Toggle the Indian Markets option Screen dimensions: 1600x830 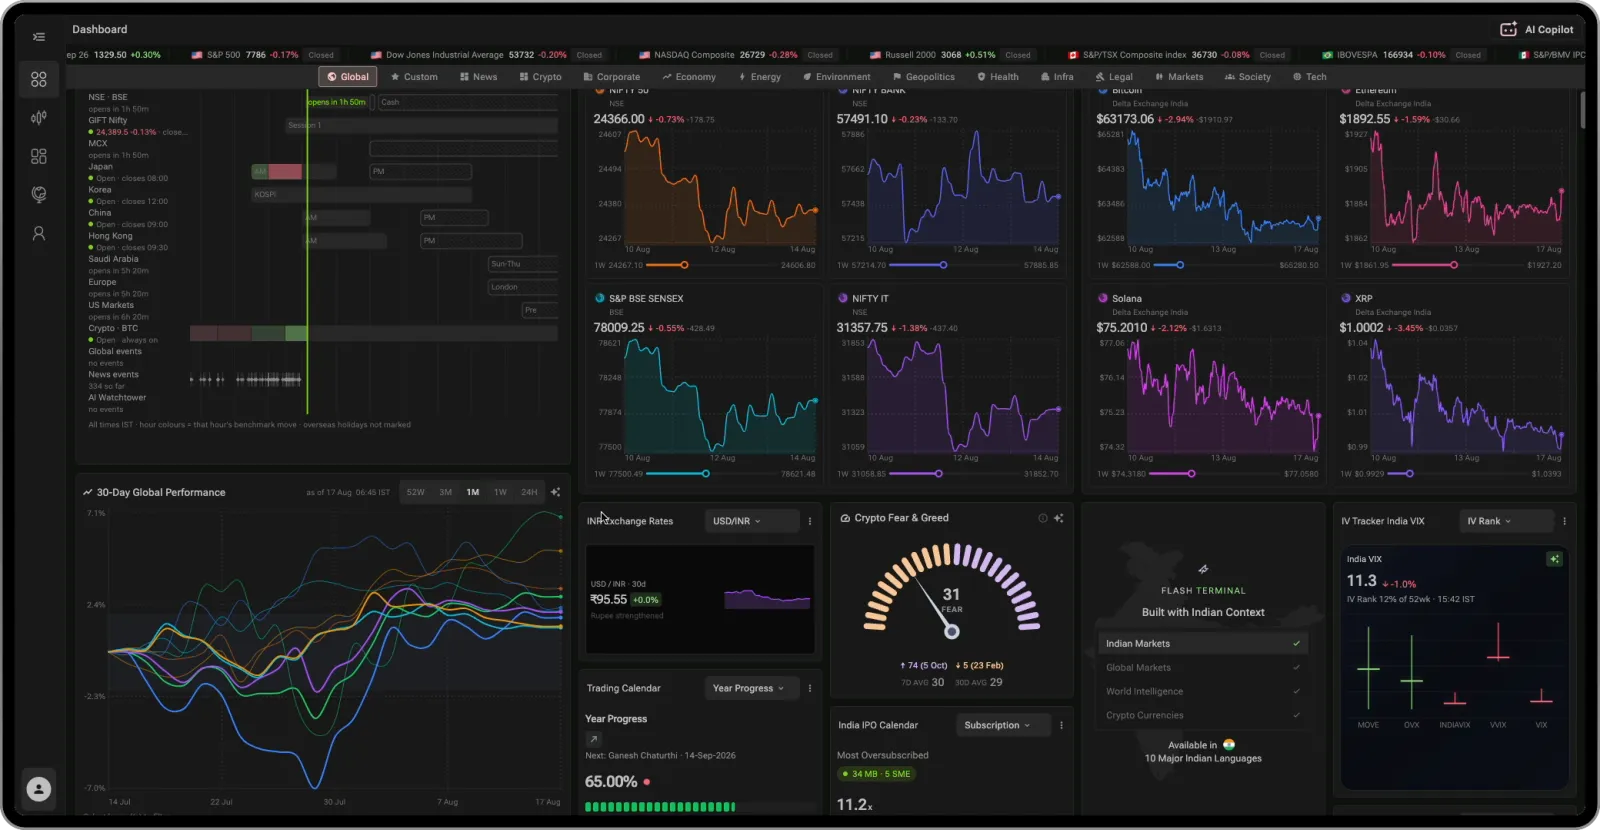click(x=1203, y=644)
